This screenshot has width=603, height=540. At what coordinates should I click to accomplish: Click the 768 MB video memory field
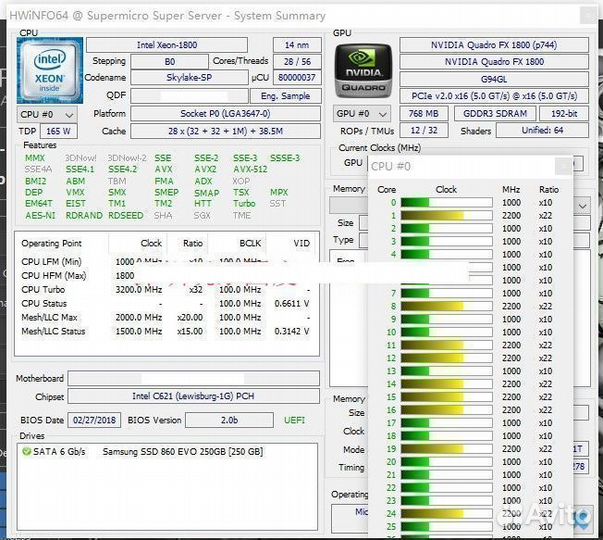pyautogui.click(x=424, y=113)
